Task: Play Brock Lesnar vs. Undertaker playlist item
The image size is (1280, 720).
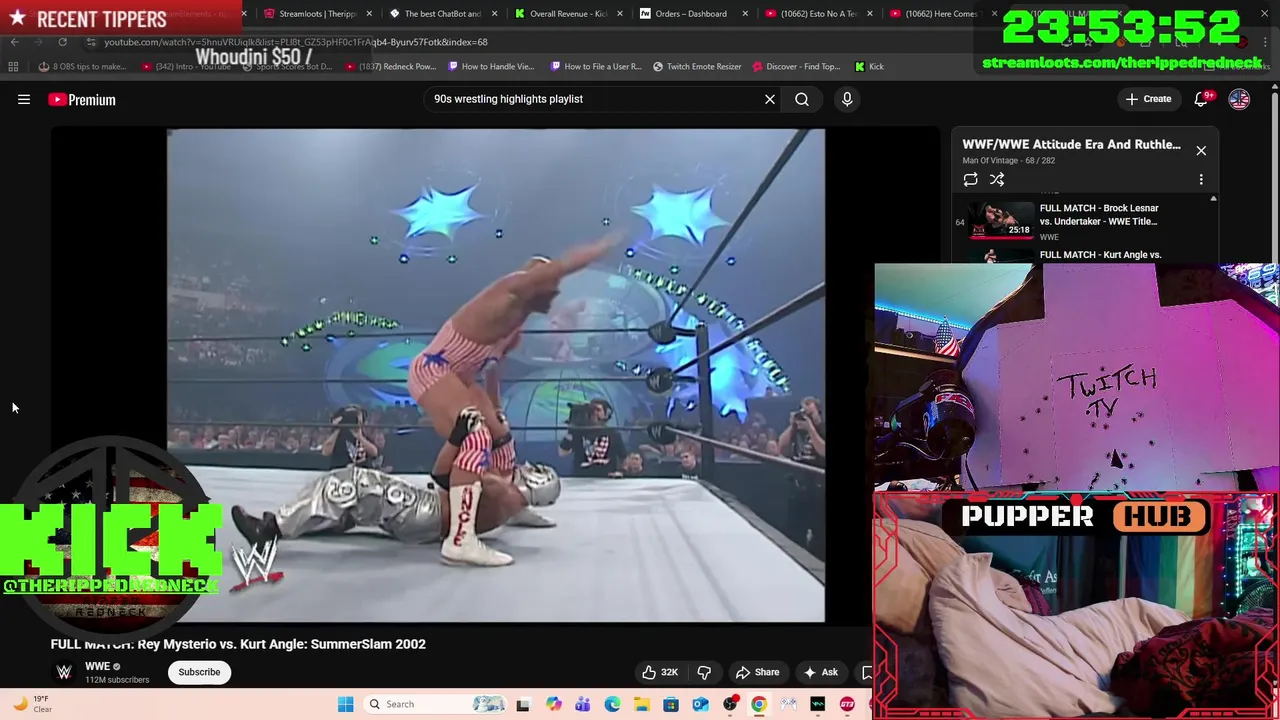Action: coord(1082,221)
